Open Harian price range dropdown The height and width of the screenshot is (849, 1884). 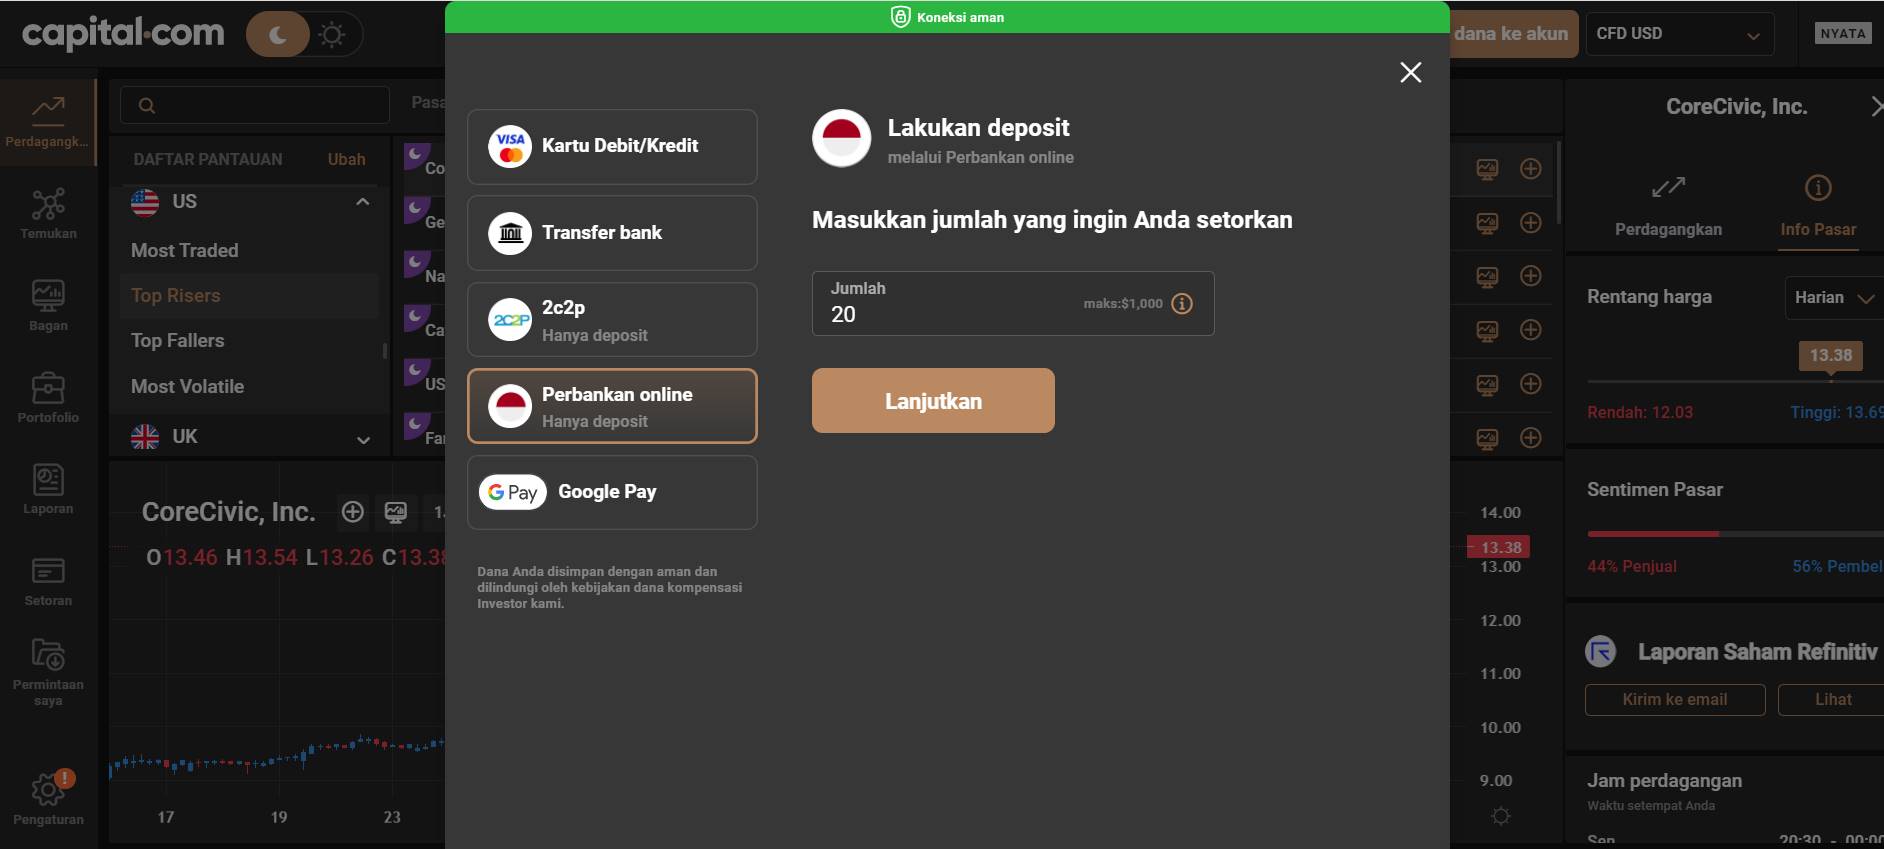(x=1834, y=298)
